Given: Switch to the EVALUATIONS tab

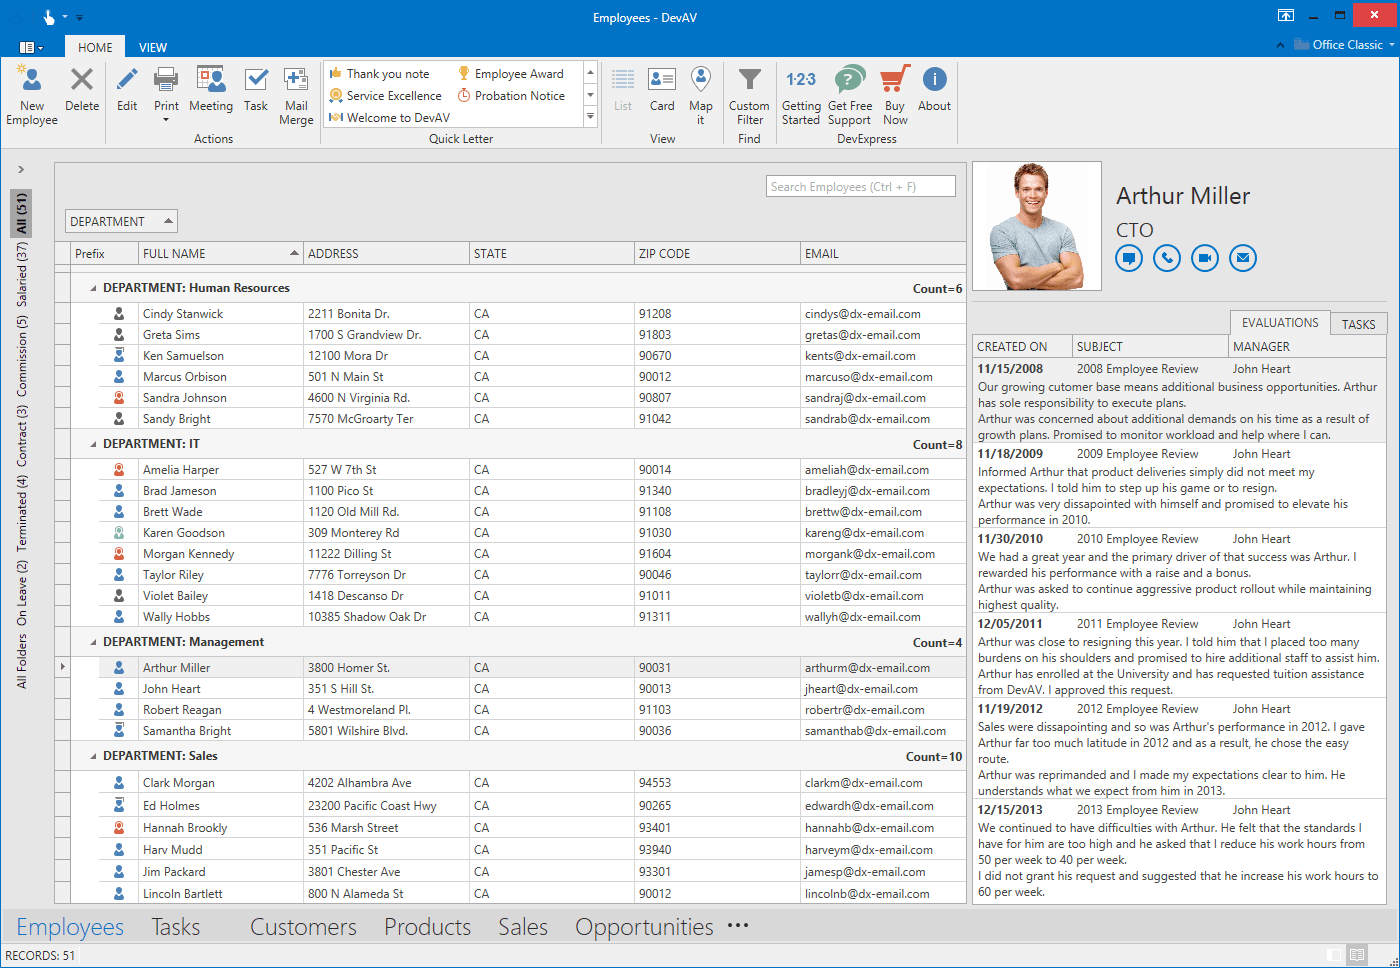Looking at the screenshot, I should tap(1280, 322).
